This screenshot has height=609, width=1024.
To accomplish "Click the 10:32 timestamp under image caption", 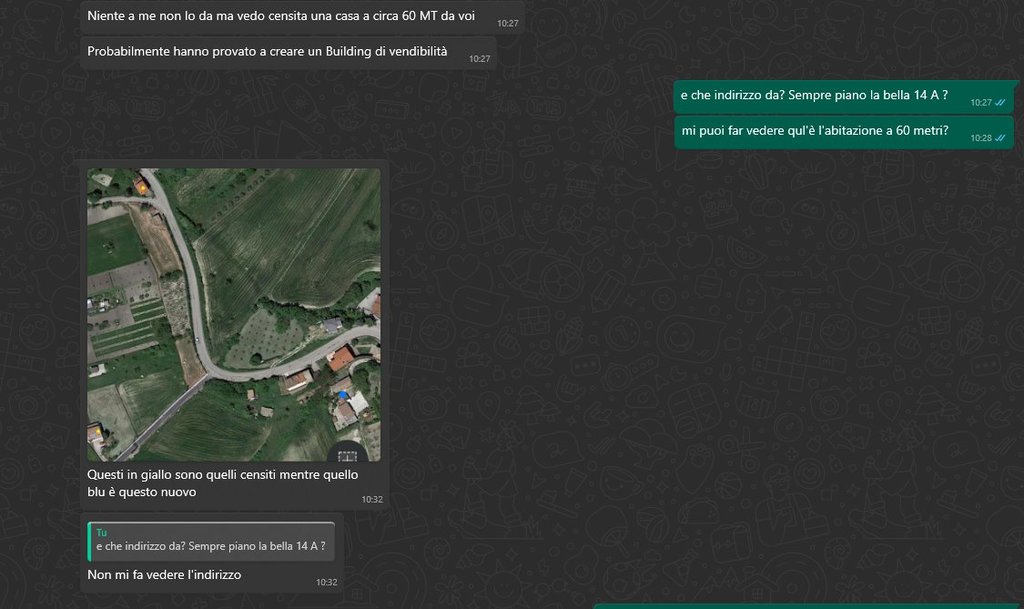I will coord(371,499).
